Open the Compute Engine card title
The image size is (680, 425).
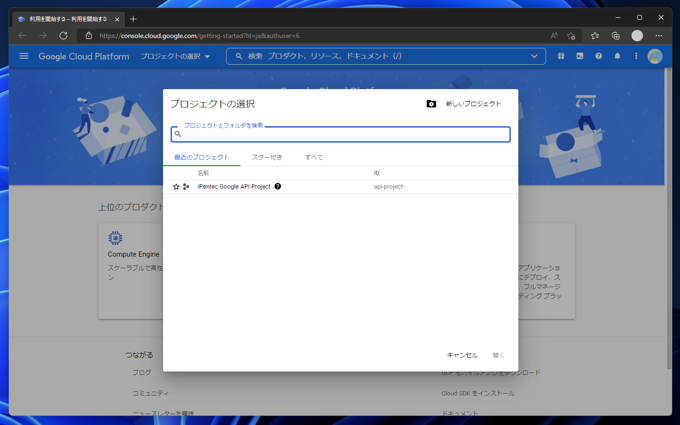134,254
